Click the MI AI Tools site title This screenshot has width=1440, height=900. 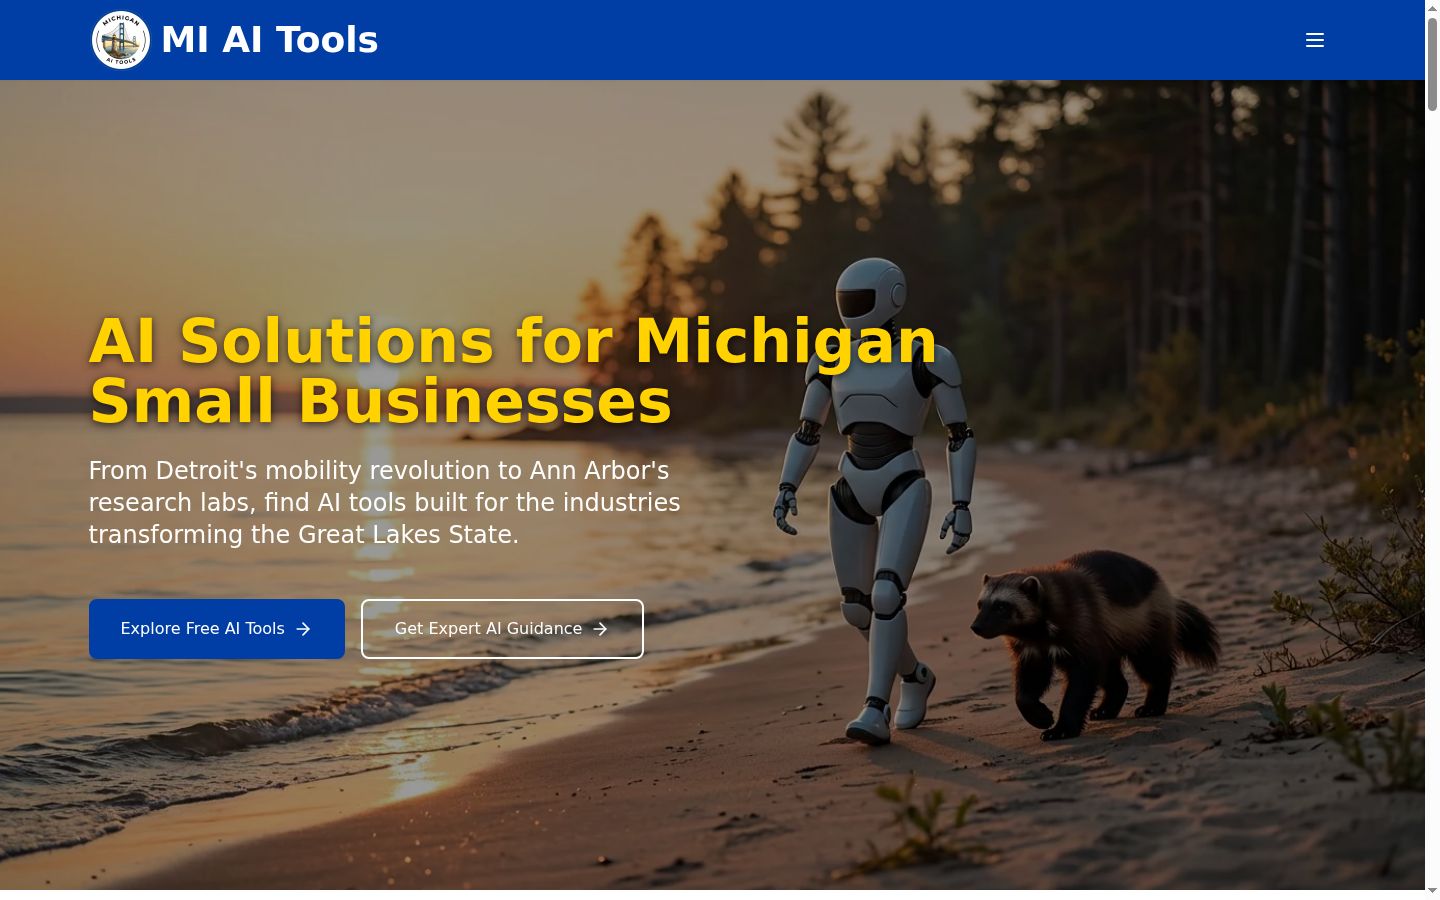pos(269,40)
